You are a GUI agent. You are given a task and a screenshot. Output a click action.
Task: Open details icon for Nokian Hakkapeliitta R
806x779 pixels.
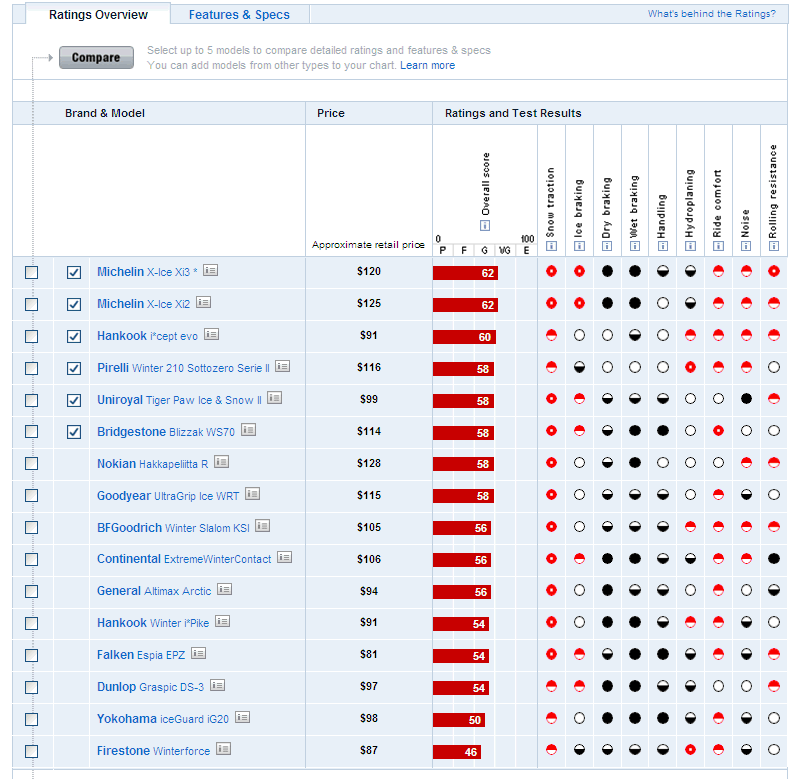pyautogui.click(x=221, y=462)
